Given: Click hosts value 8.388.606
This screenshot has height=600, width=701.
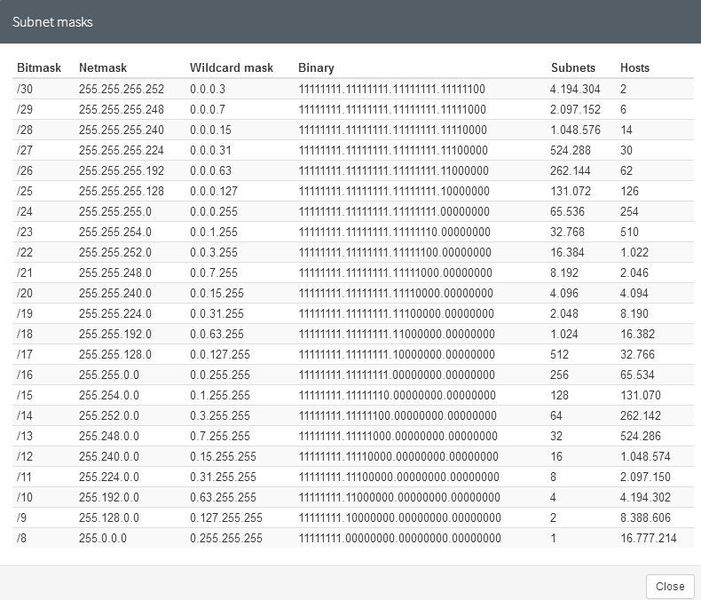Looking at the screenshot, I should point(645,518).
